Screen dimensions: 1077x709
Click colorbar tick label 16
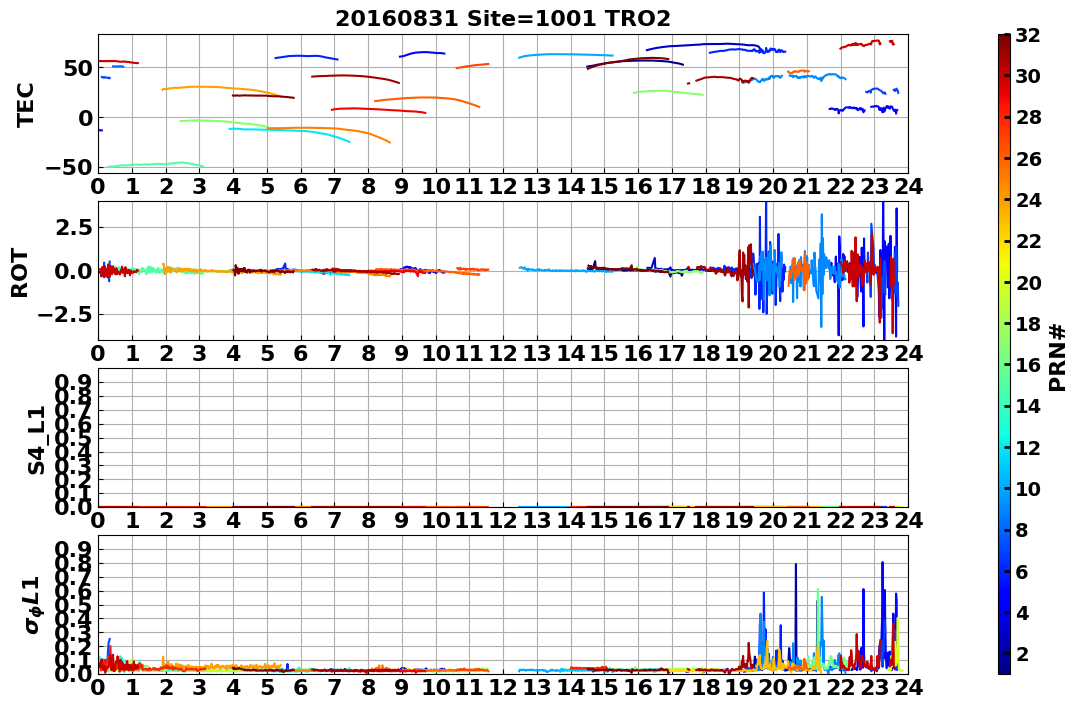(x=1028, y=365)
